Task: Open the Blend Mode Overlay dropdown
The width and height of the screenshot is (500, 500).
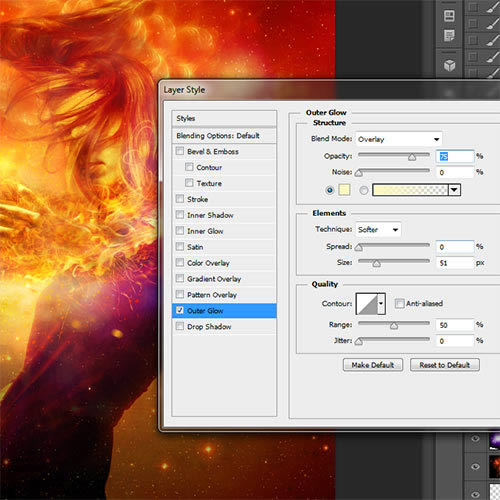Action: (x=399, y=139)
